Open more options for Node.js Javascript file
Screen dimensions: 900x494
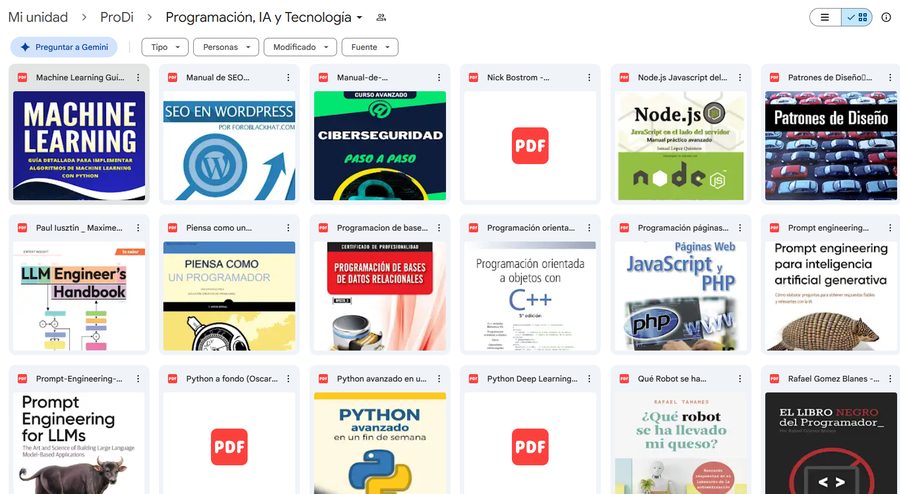click(x=740, y=77)
